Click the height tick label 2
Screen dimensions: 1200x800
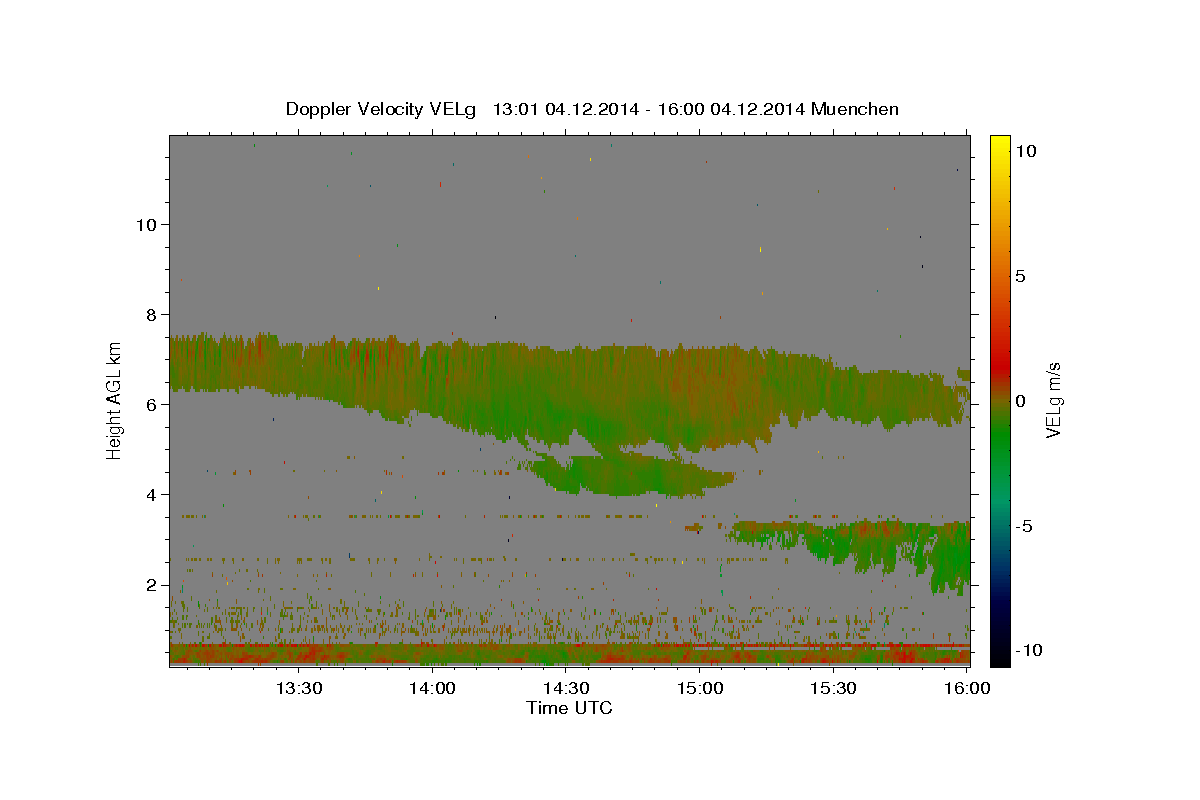(151, 585)
